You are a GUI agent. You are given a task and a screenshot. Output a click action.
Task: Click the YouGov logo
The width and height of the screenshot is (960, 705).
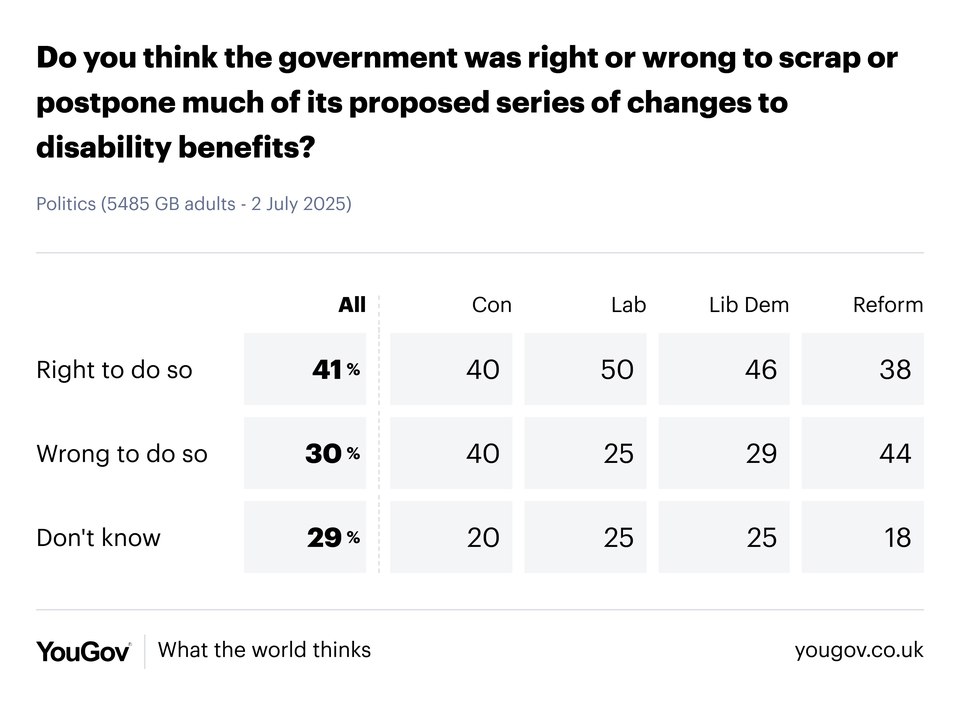tap(83, 651)
